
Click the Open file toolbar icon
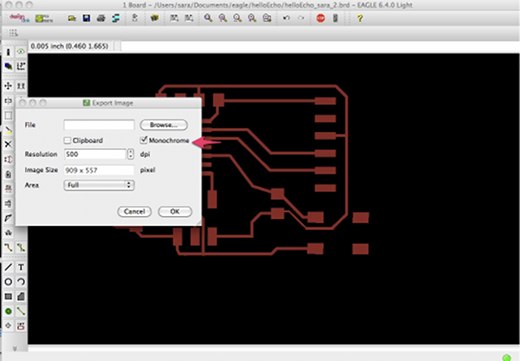tap(72, 18)
